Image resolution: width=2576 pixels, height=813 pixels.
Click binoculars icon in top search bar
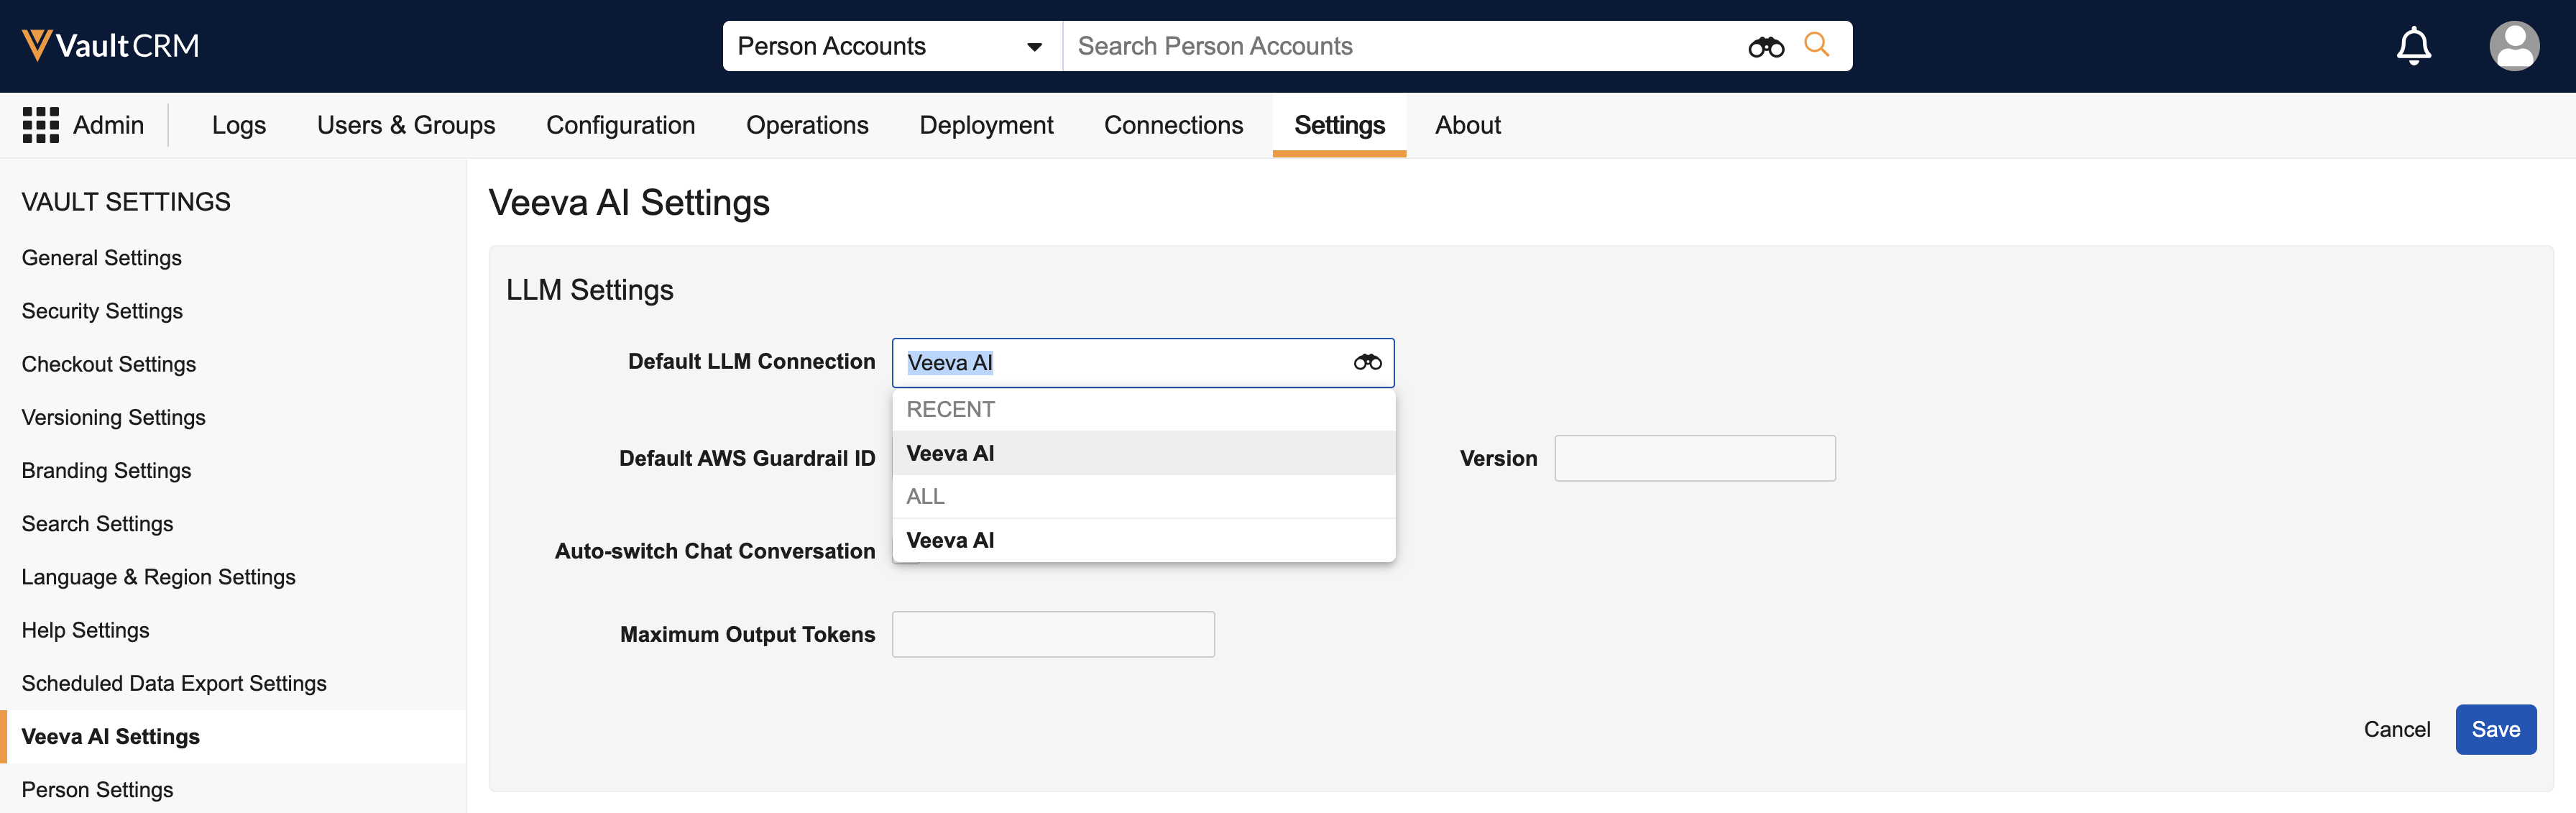click(1765, 47)
